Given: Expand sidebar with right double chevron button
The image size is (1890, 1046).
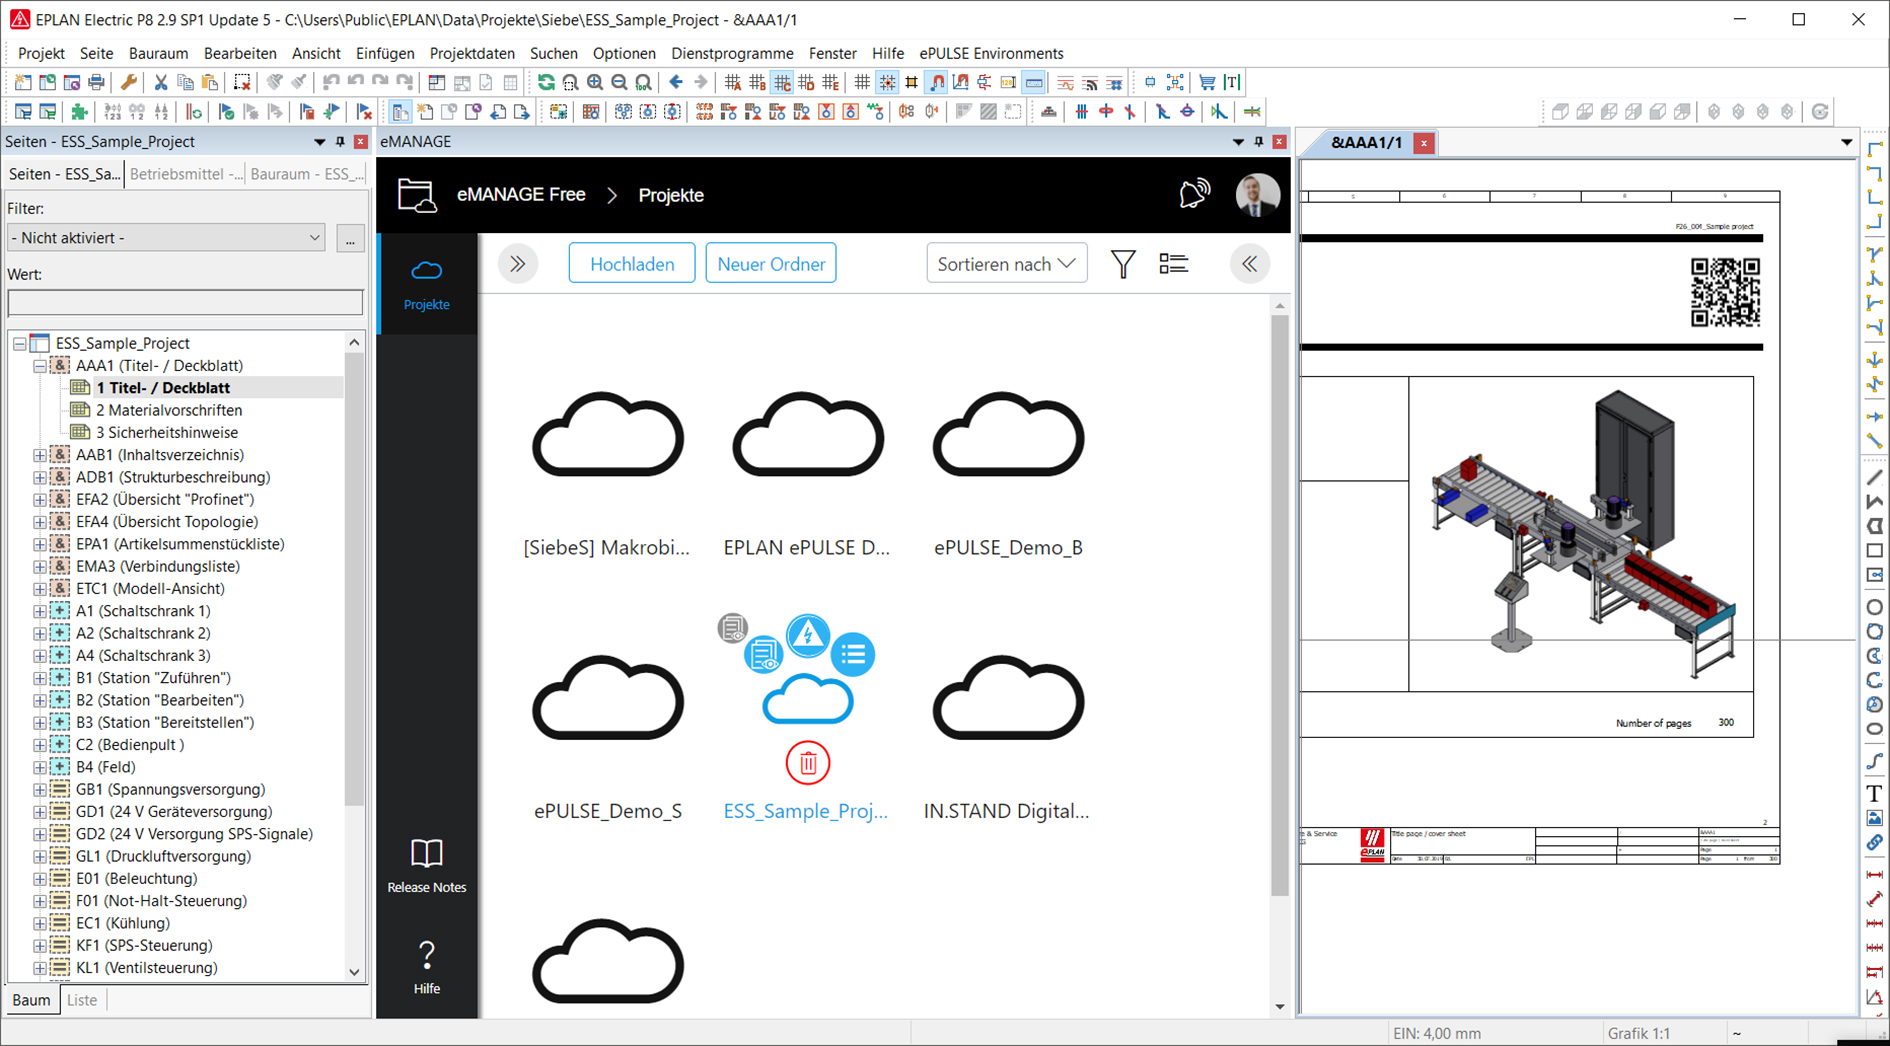Looking at the screenshot, I should (518, 264).
